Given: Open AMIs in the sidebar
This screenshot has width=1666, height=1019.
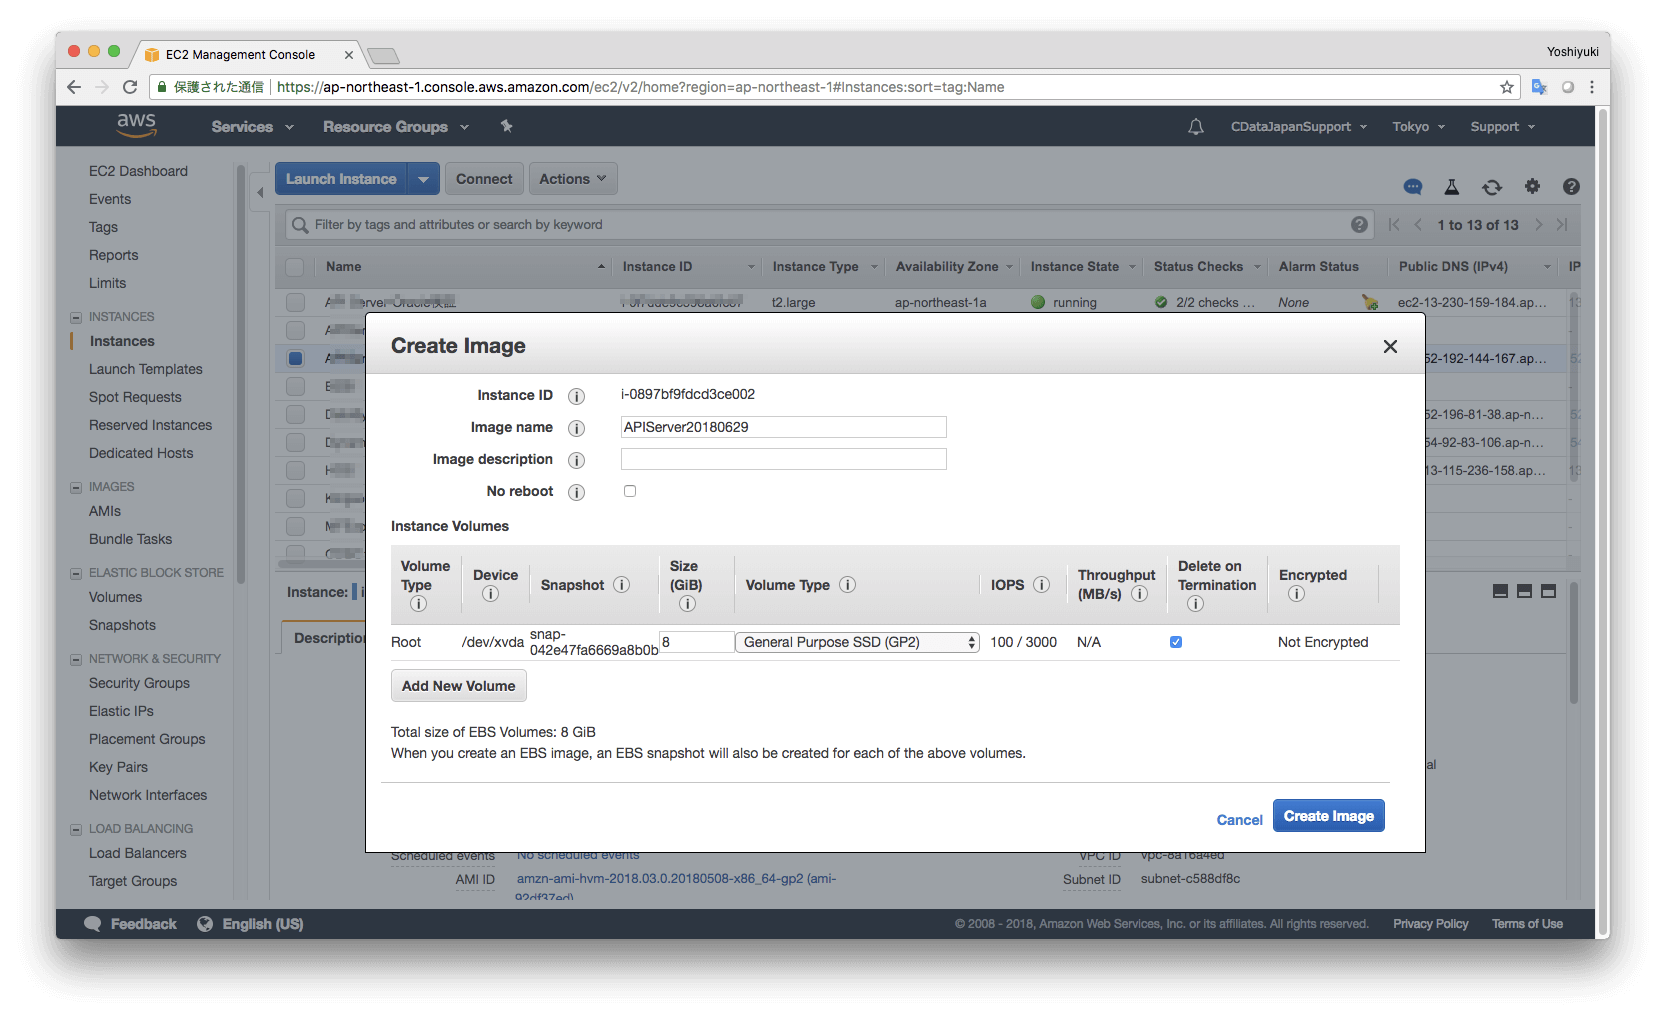Looking at the screenshot, I should pyautogui.click(x=105, y=511).
